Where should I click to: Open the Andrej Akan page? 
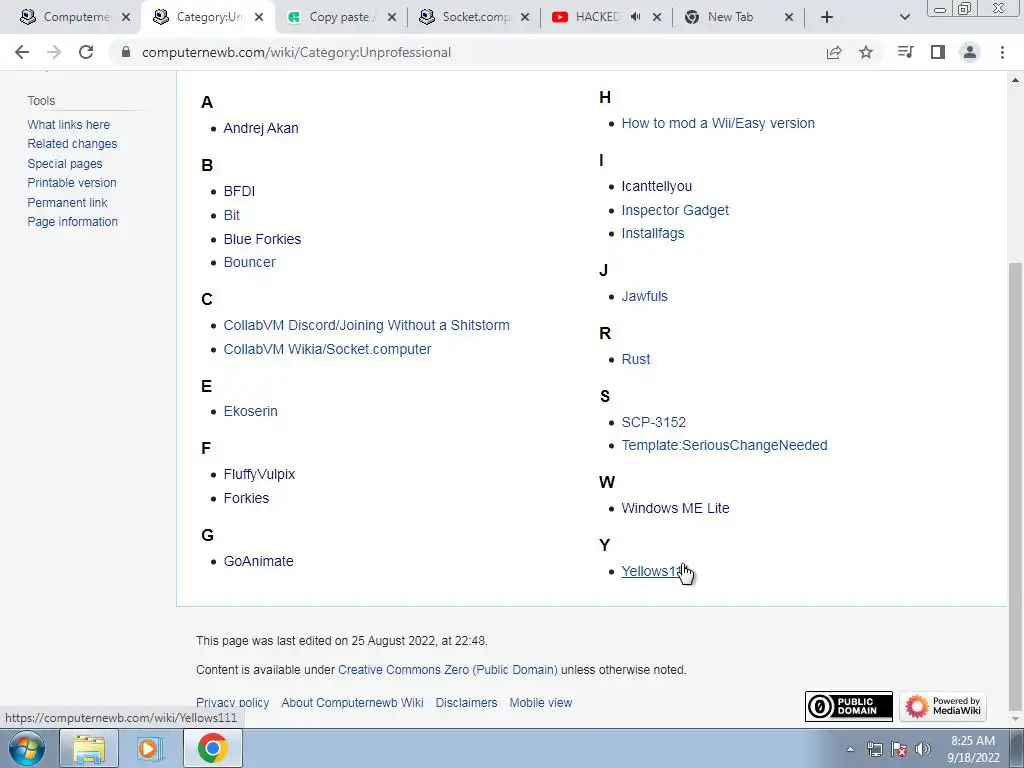pyautogui.click(x=261, y=128)
